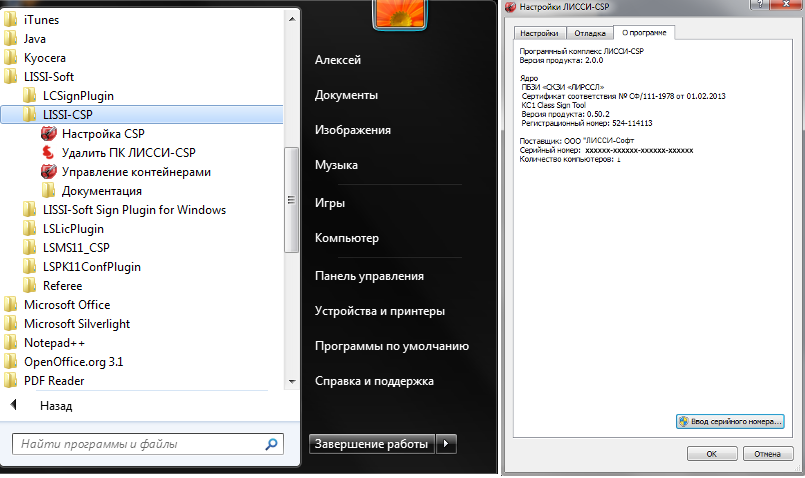The image size is (805, 478).
Task: Select the О программе tab
Action: click(x=644, y=32)
